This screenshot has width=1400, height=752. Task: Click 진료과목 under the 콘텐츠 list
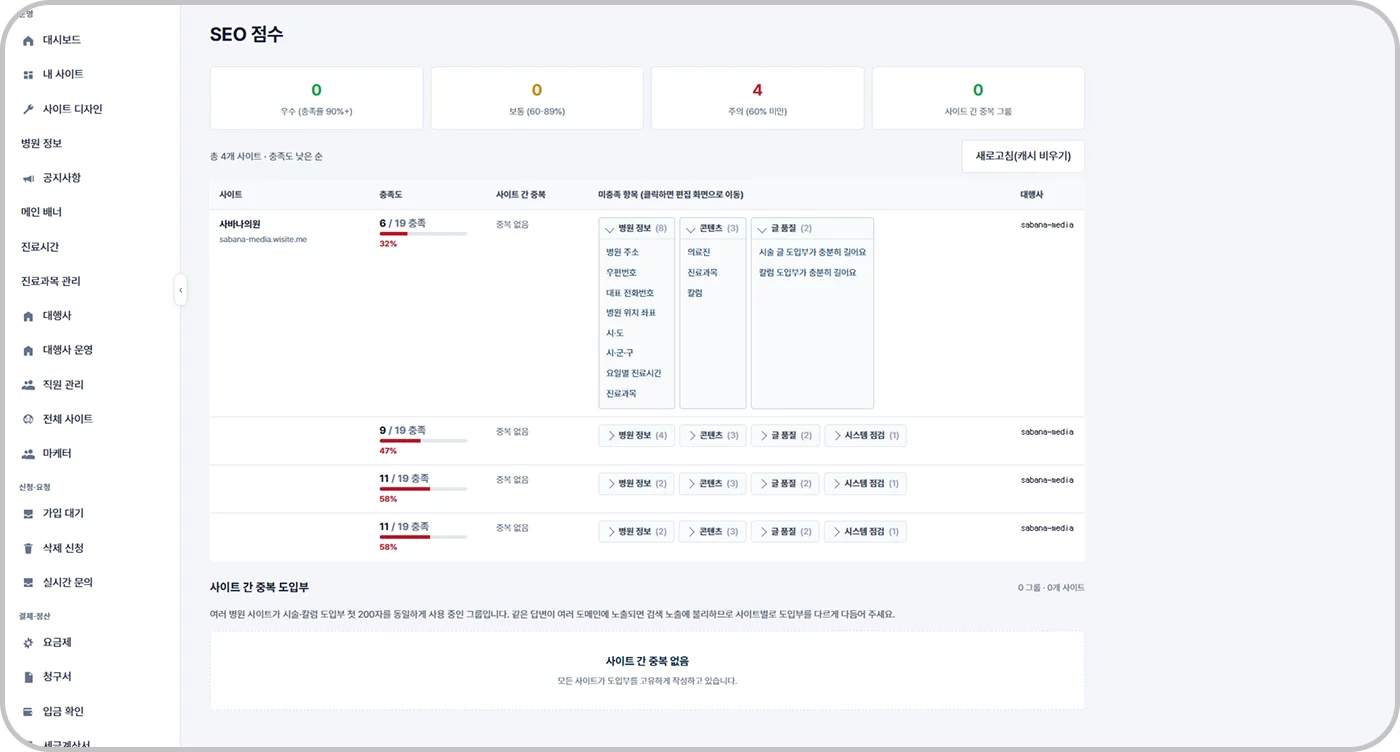(702, 272)
